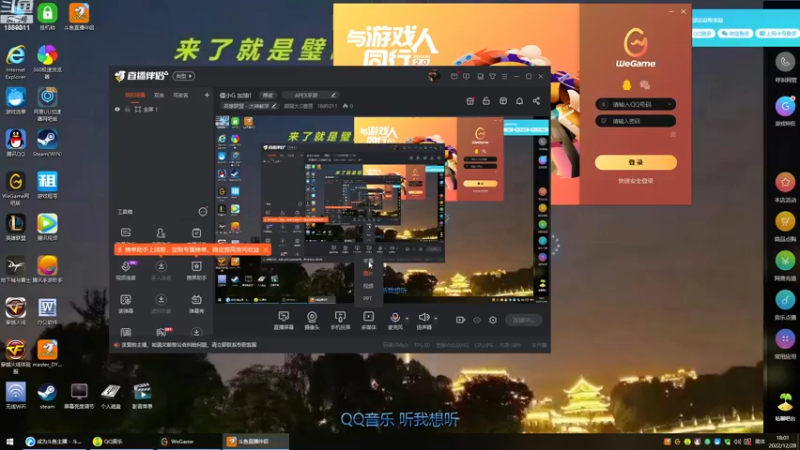
Task: Open 呼叫网管 phone icon in right sidebar
Action: coord(785,62)
